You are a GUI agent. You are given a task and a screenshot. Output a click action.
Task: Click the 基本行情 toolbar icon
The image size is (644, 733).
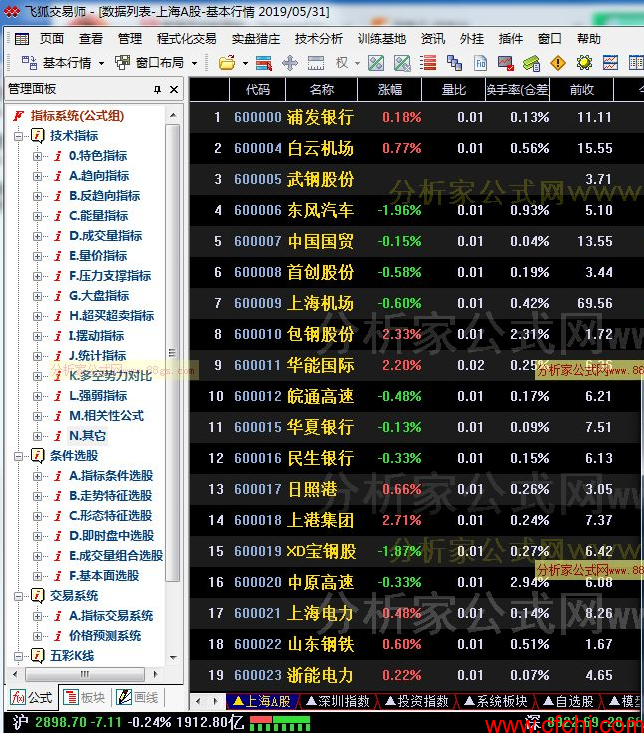[x=29, y=63]
